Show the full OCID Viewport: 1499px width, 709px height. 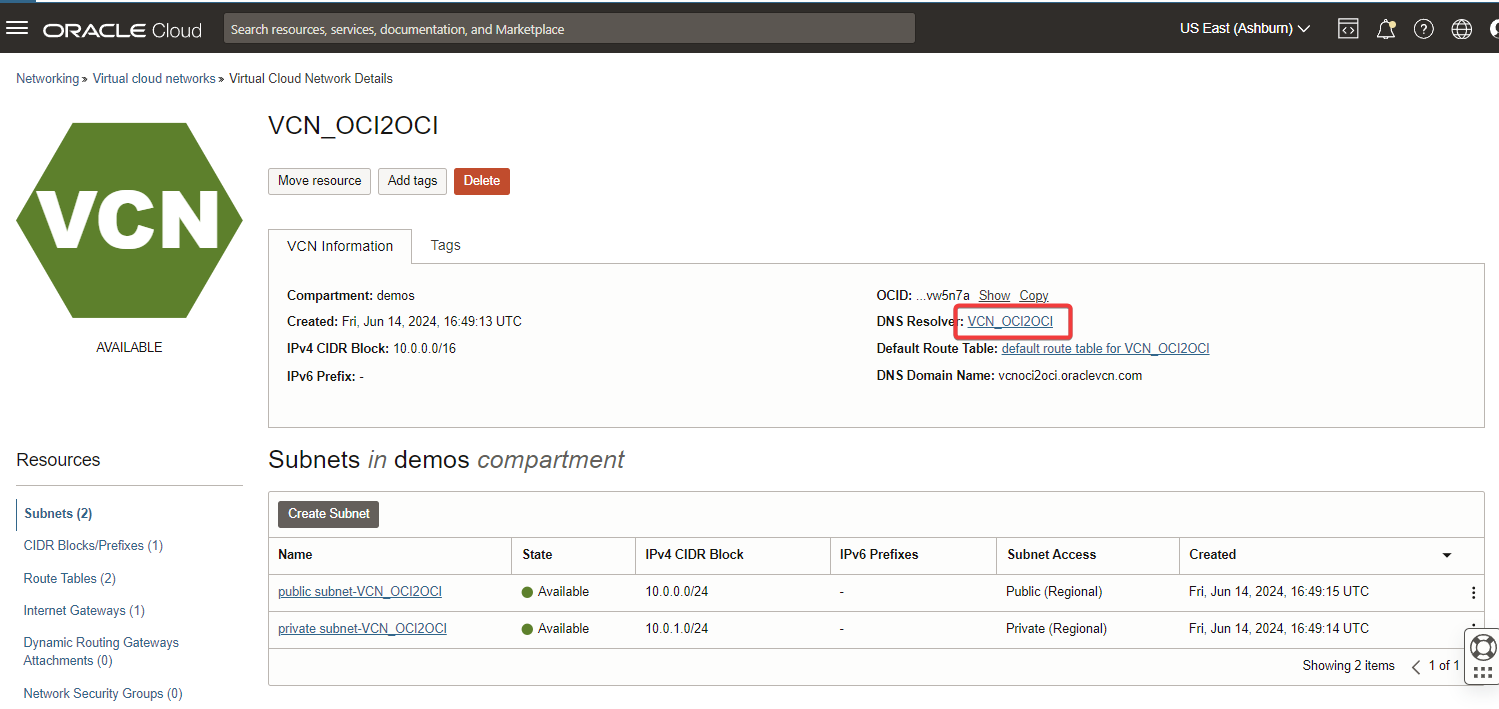995,296
